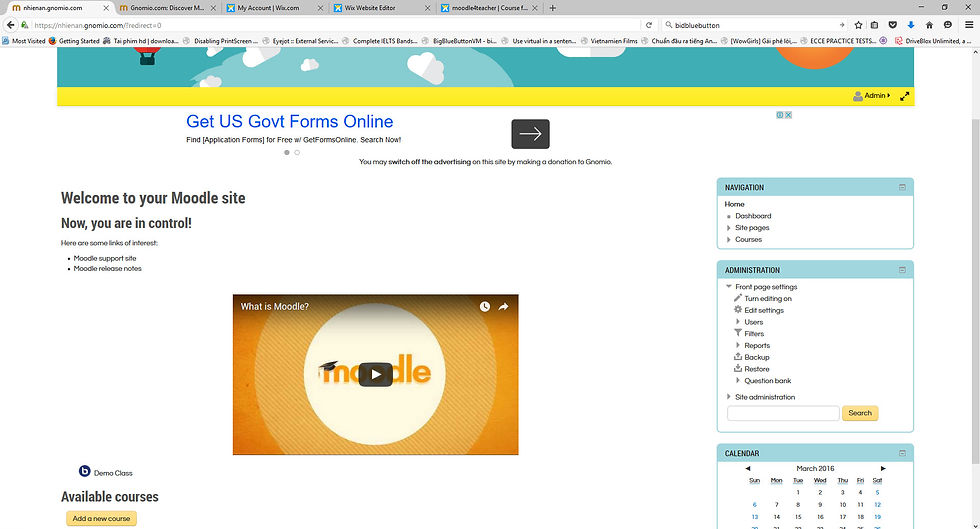Image resolution: width=980 pixels, height=529 pixels.
Task: Click the vertical page scrollbar
Action: tap(975, 289)
